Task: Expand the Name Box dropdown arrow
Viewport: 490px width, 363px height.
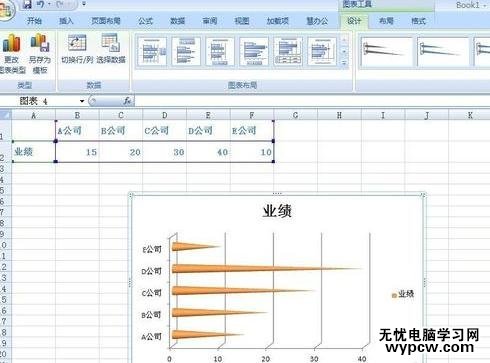Action: [x=82, y=101]
